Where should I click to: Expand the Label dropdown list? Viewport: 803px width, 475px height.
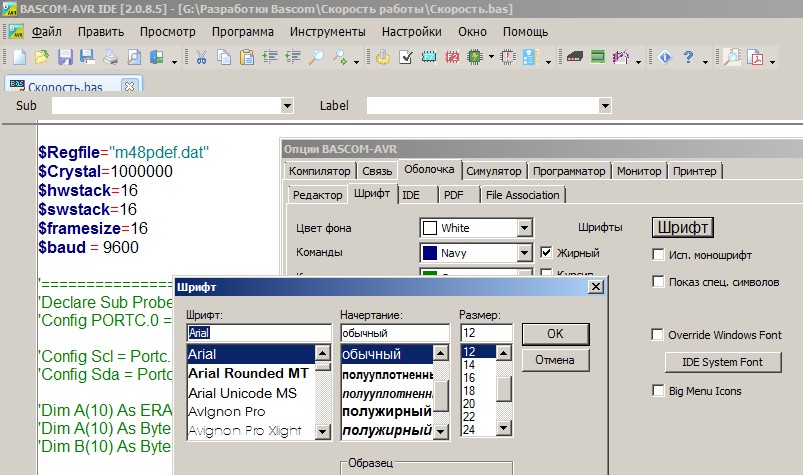[605, 106]
